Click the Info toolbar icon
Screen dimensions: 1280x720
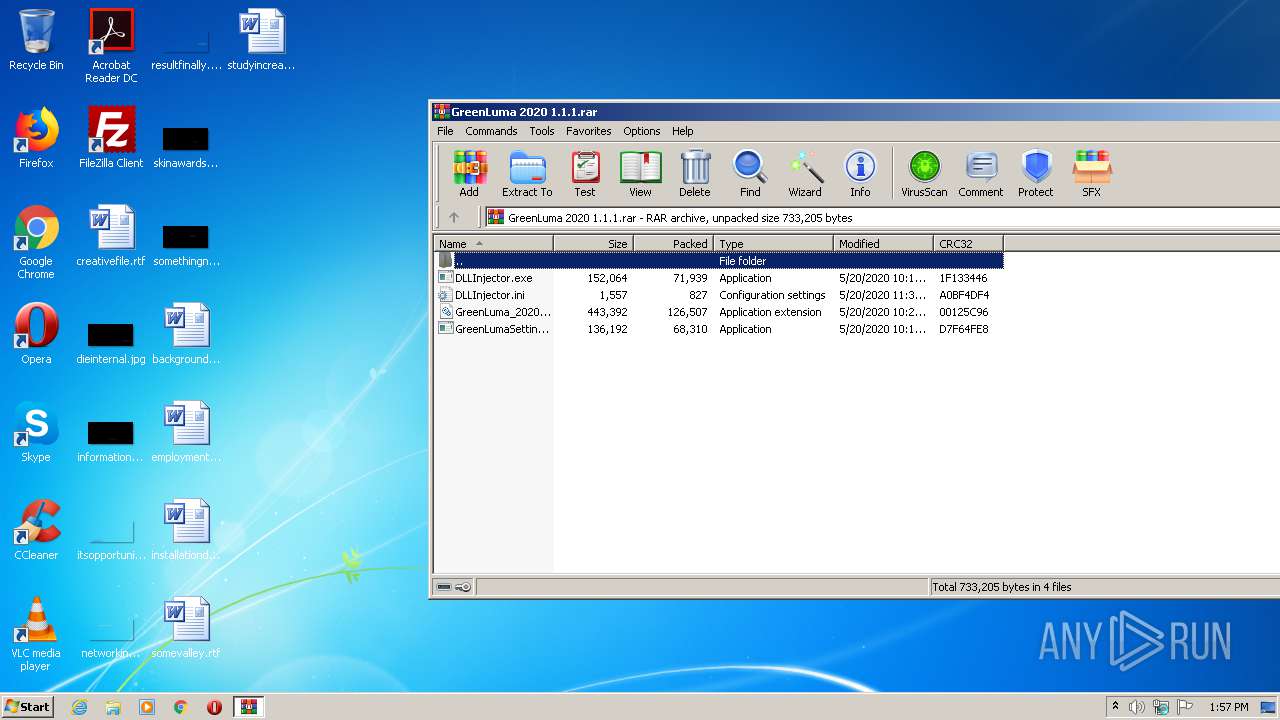[860, 173]
